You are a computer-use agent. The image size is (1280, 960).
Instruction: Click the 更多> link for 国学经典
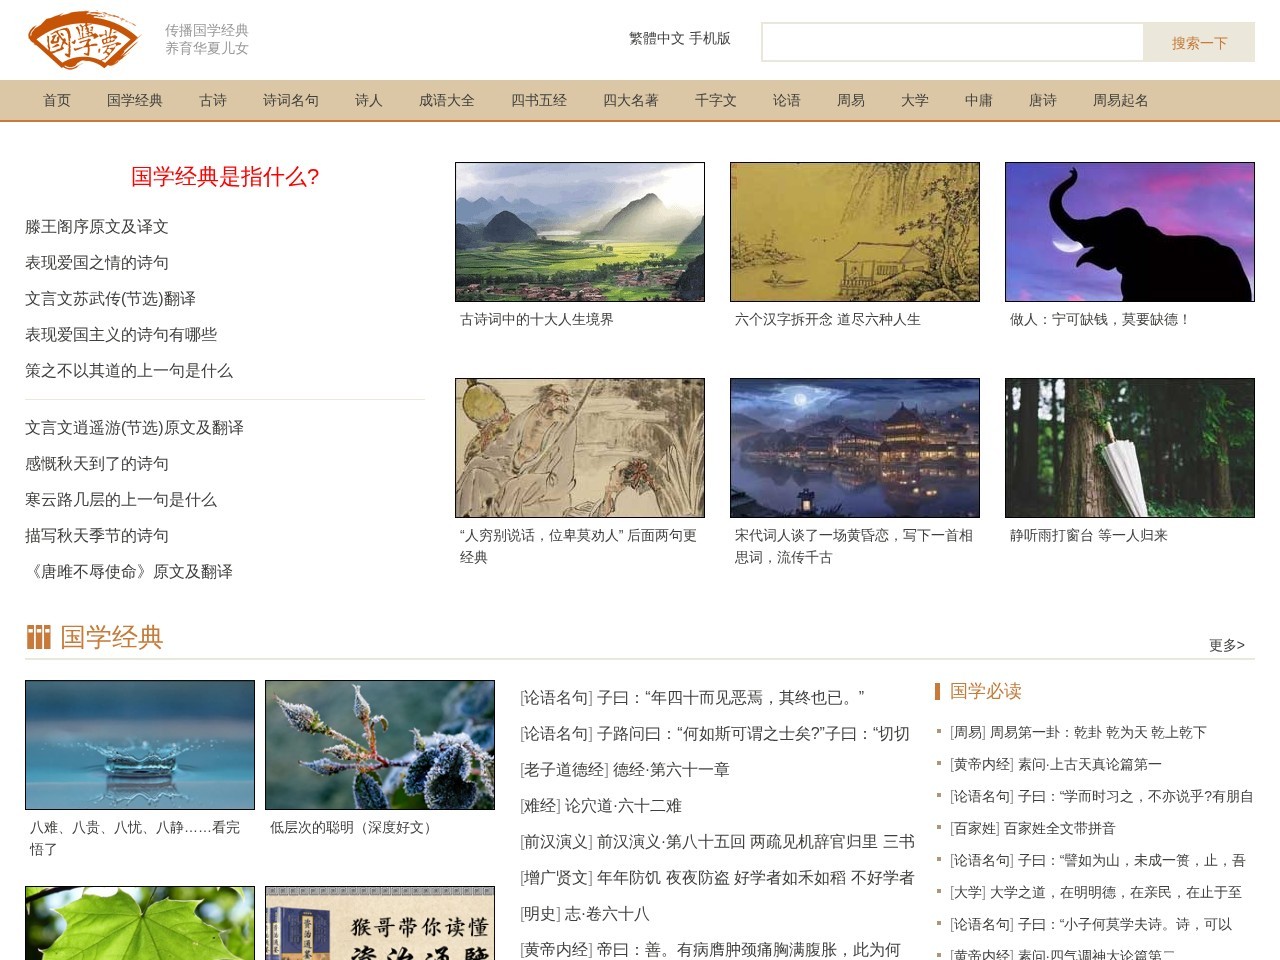click(x=1225, y=646)
